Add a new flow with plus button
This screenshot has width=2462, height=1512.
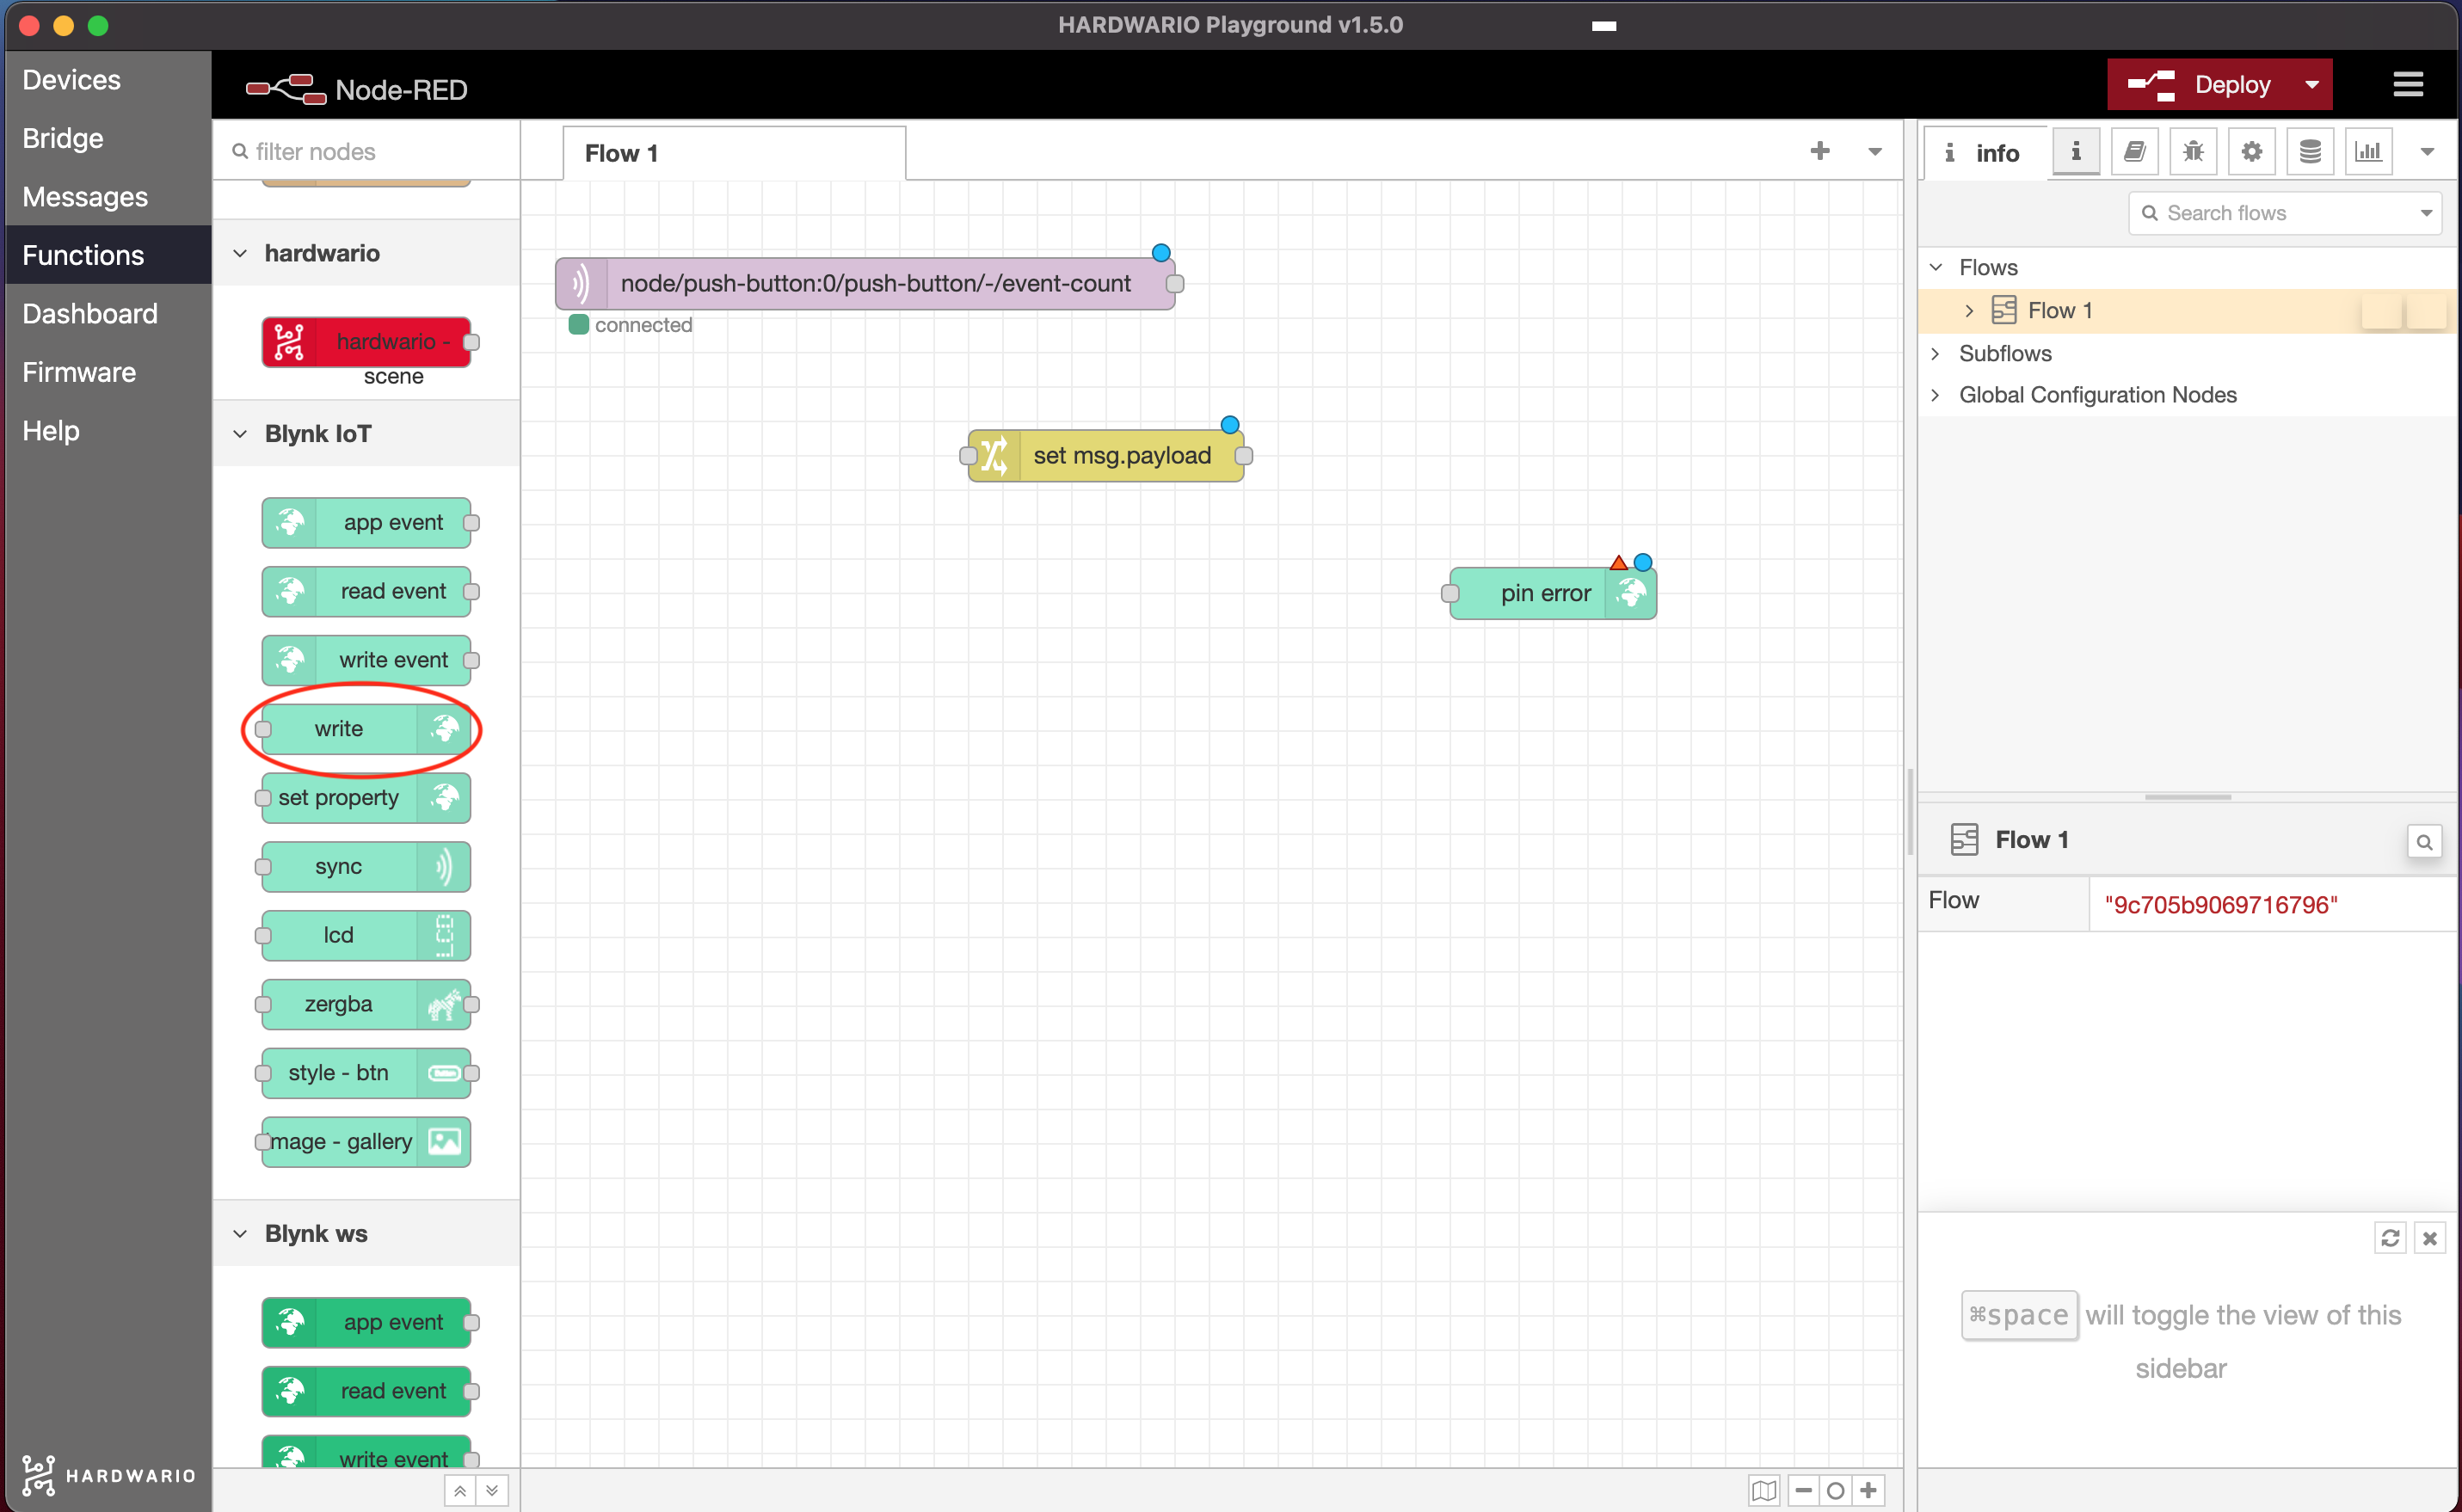[x=1820, y=151]
